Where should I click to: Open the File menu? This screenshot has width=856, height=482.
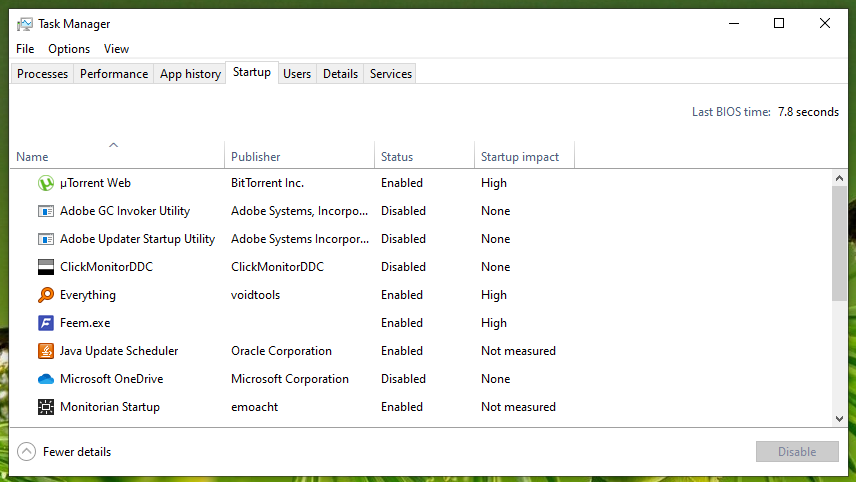coord(25,49)
